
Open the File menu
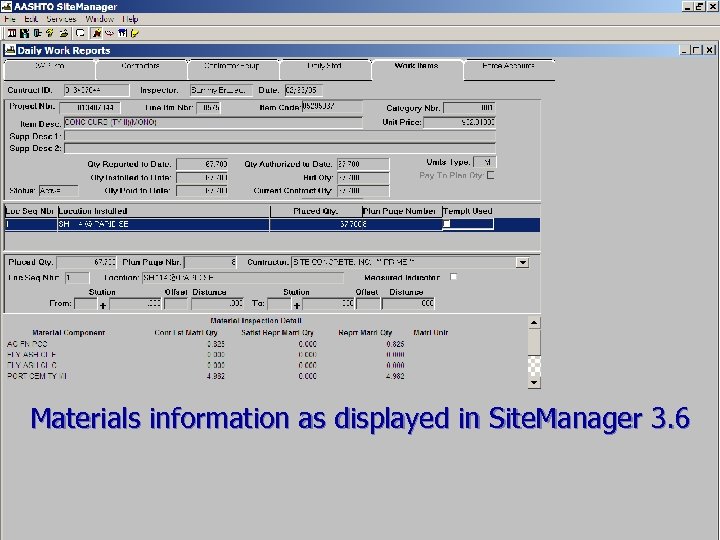coord(10,19)
